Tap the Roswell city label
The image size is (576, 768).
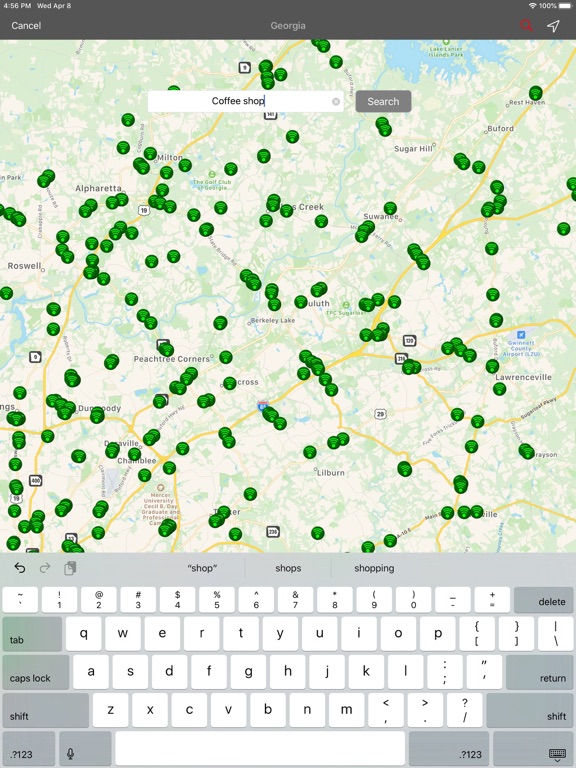click(x=24, y=266)
